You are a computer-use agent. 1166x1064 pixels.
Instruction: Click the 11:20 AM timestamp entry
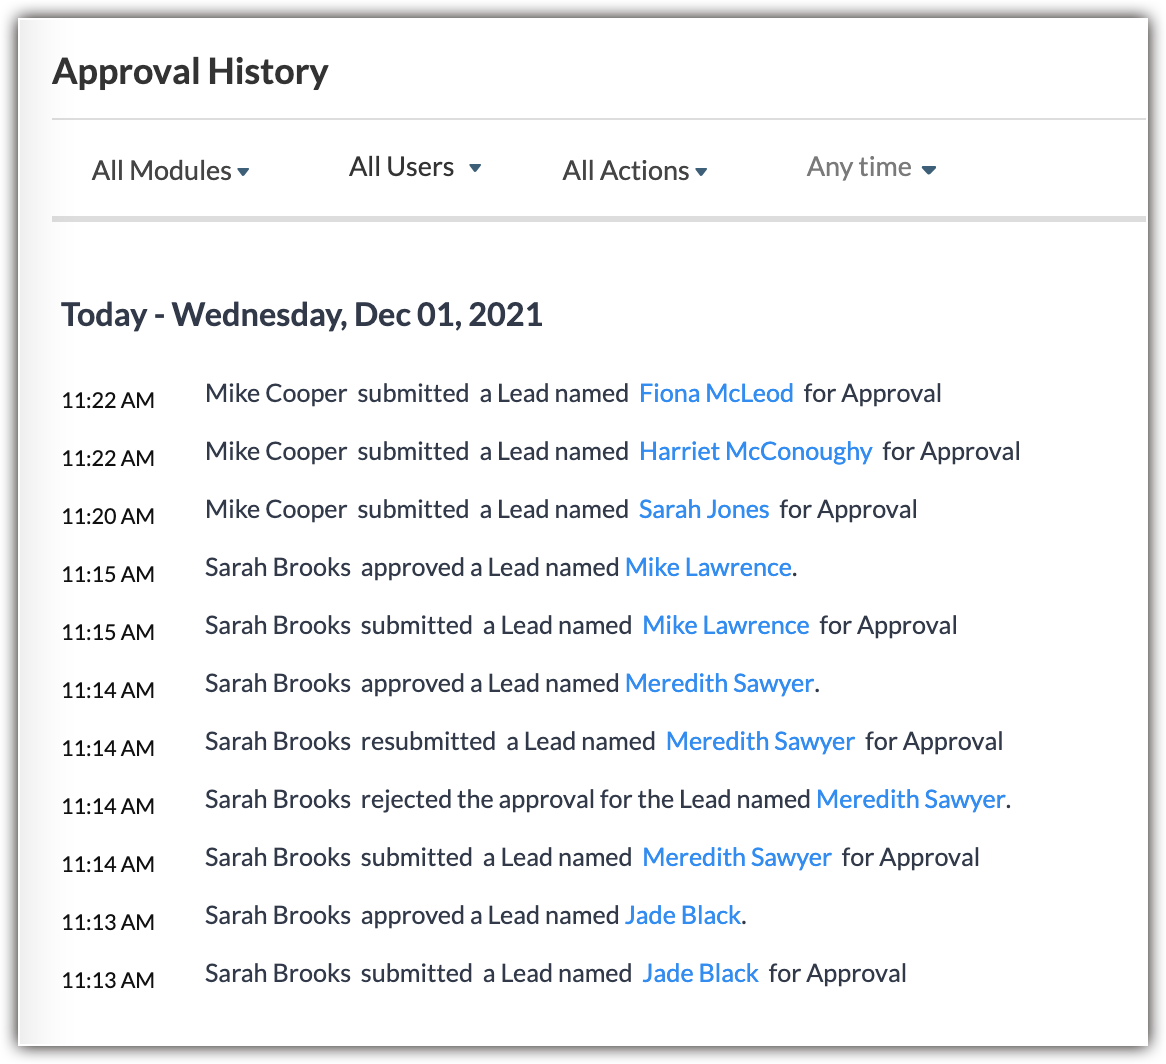108,517
